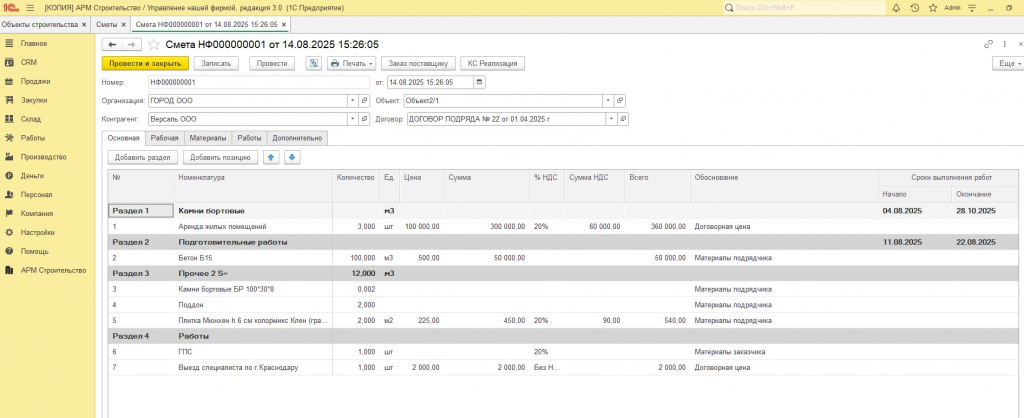Viewport: 1024px width, 418px height.
Task: Expand the Договор dropdown list
Action: 609,119
